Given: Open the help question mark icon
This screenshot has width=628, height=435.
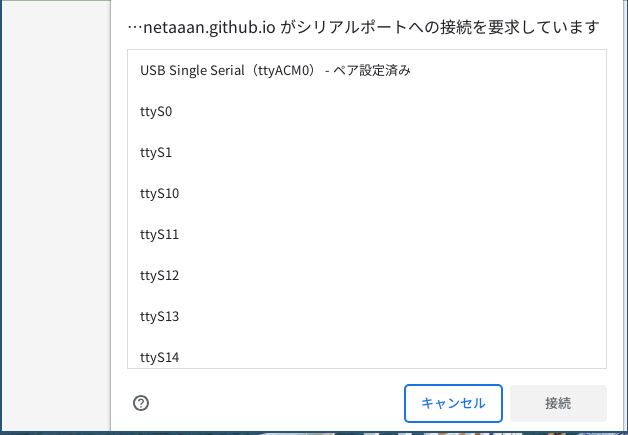Looking at the screenshot, I should pos(141,403).
